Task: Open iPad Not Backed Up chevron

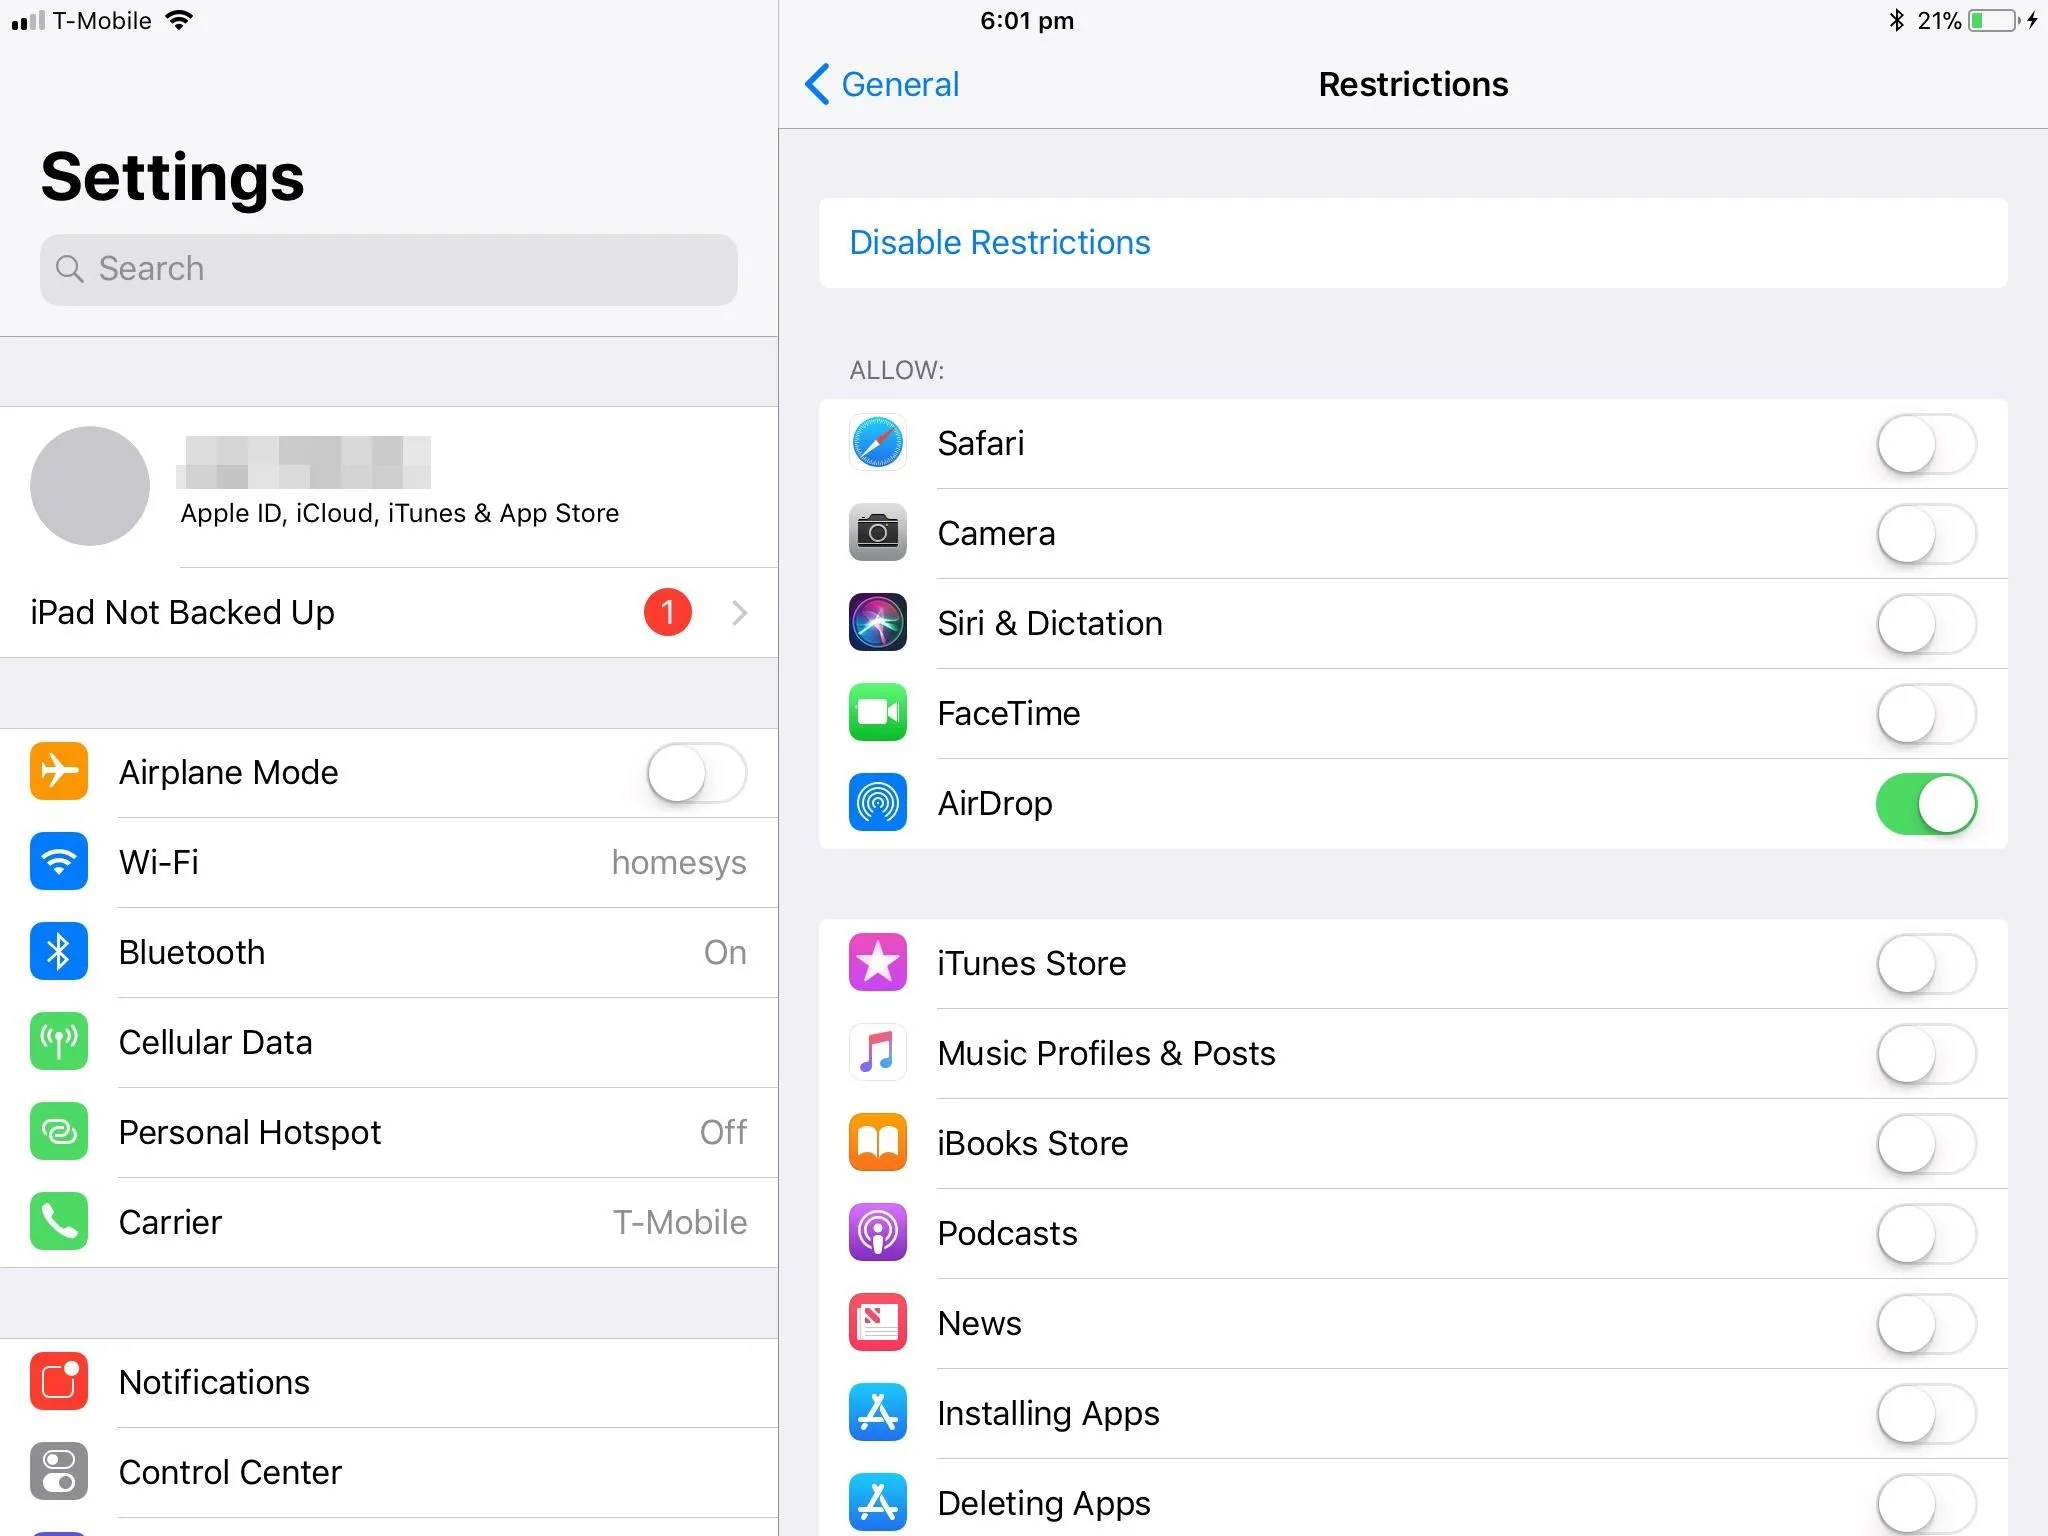Action: point(739,613)
